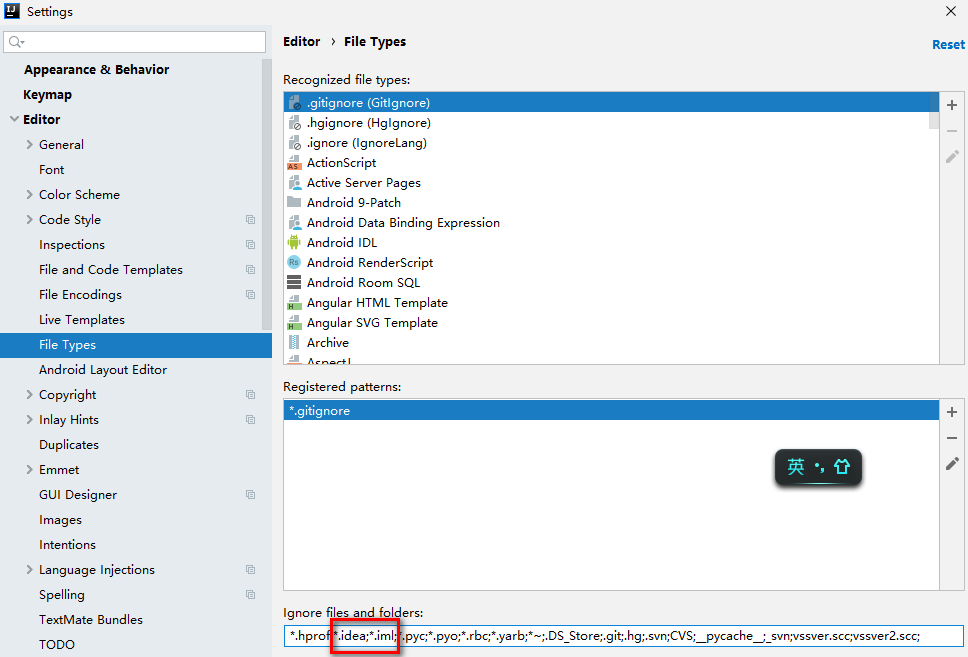The image size is (968, 657).
Task: Click the recognized file types scrollbar
Action: pyautogui.click(x=933, y=111)
